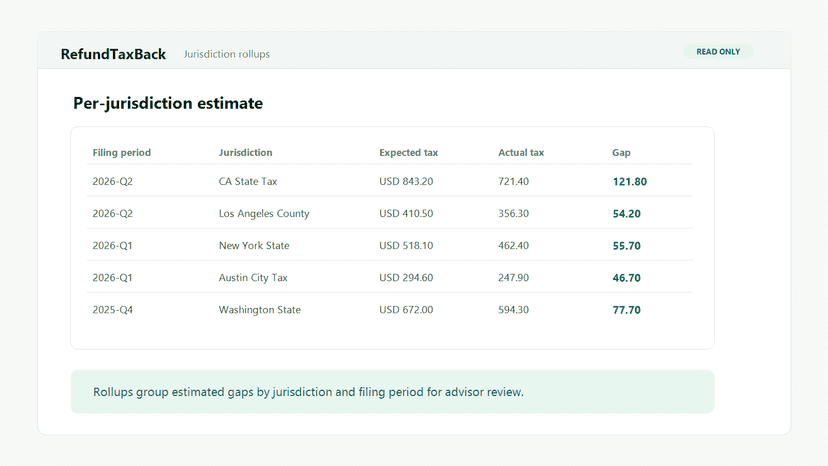The width and height of the screenshot is (828, 466).
Task: Click the Gap column header
Action: pyautogui.click(x=621, y=152)
